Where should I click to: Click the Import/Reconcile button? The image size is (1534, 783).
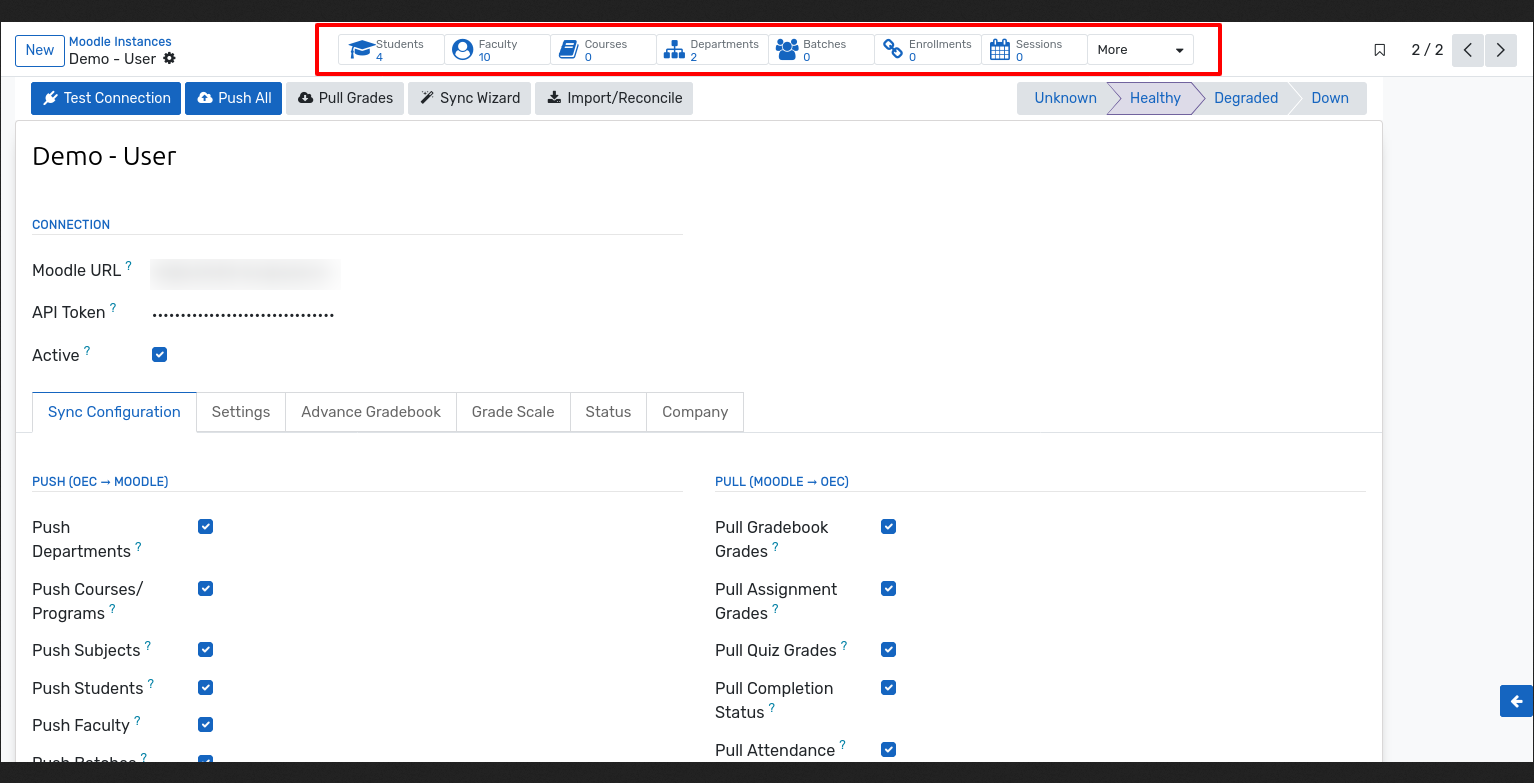pos(614,98)
